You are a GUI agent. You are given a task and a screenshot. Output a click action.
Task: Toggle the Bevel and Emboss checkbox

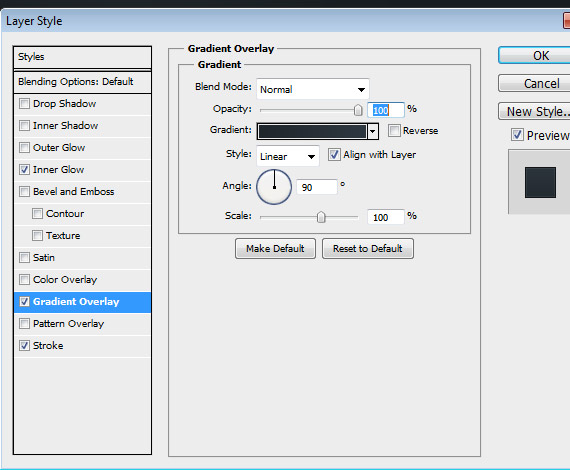tap(24, 192)
